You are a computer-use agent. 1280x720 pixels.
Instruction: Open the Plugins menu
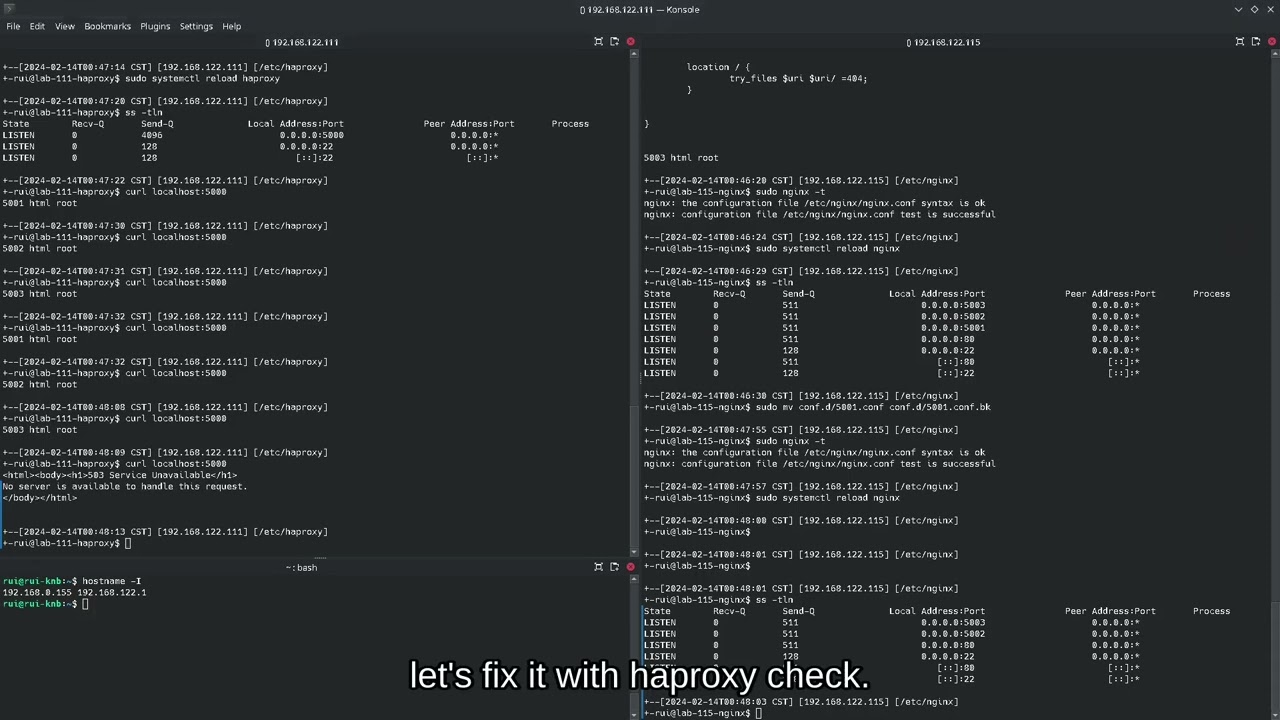click(x=155, y=26)
